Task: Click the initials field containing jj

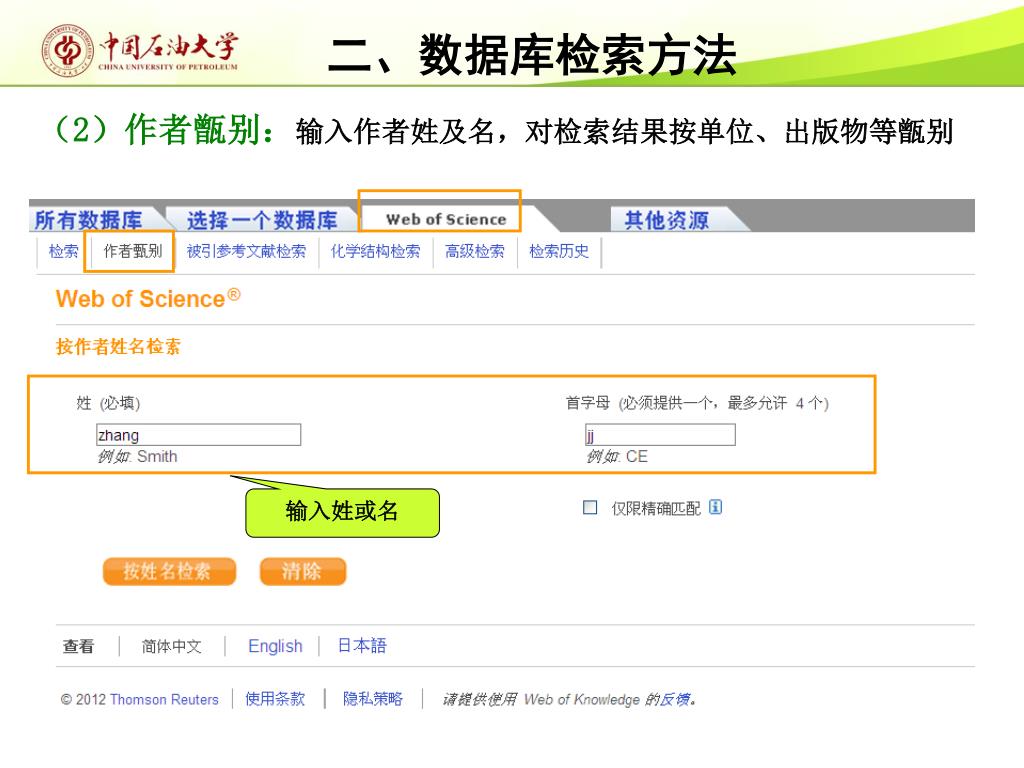Action: point(660,435)
